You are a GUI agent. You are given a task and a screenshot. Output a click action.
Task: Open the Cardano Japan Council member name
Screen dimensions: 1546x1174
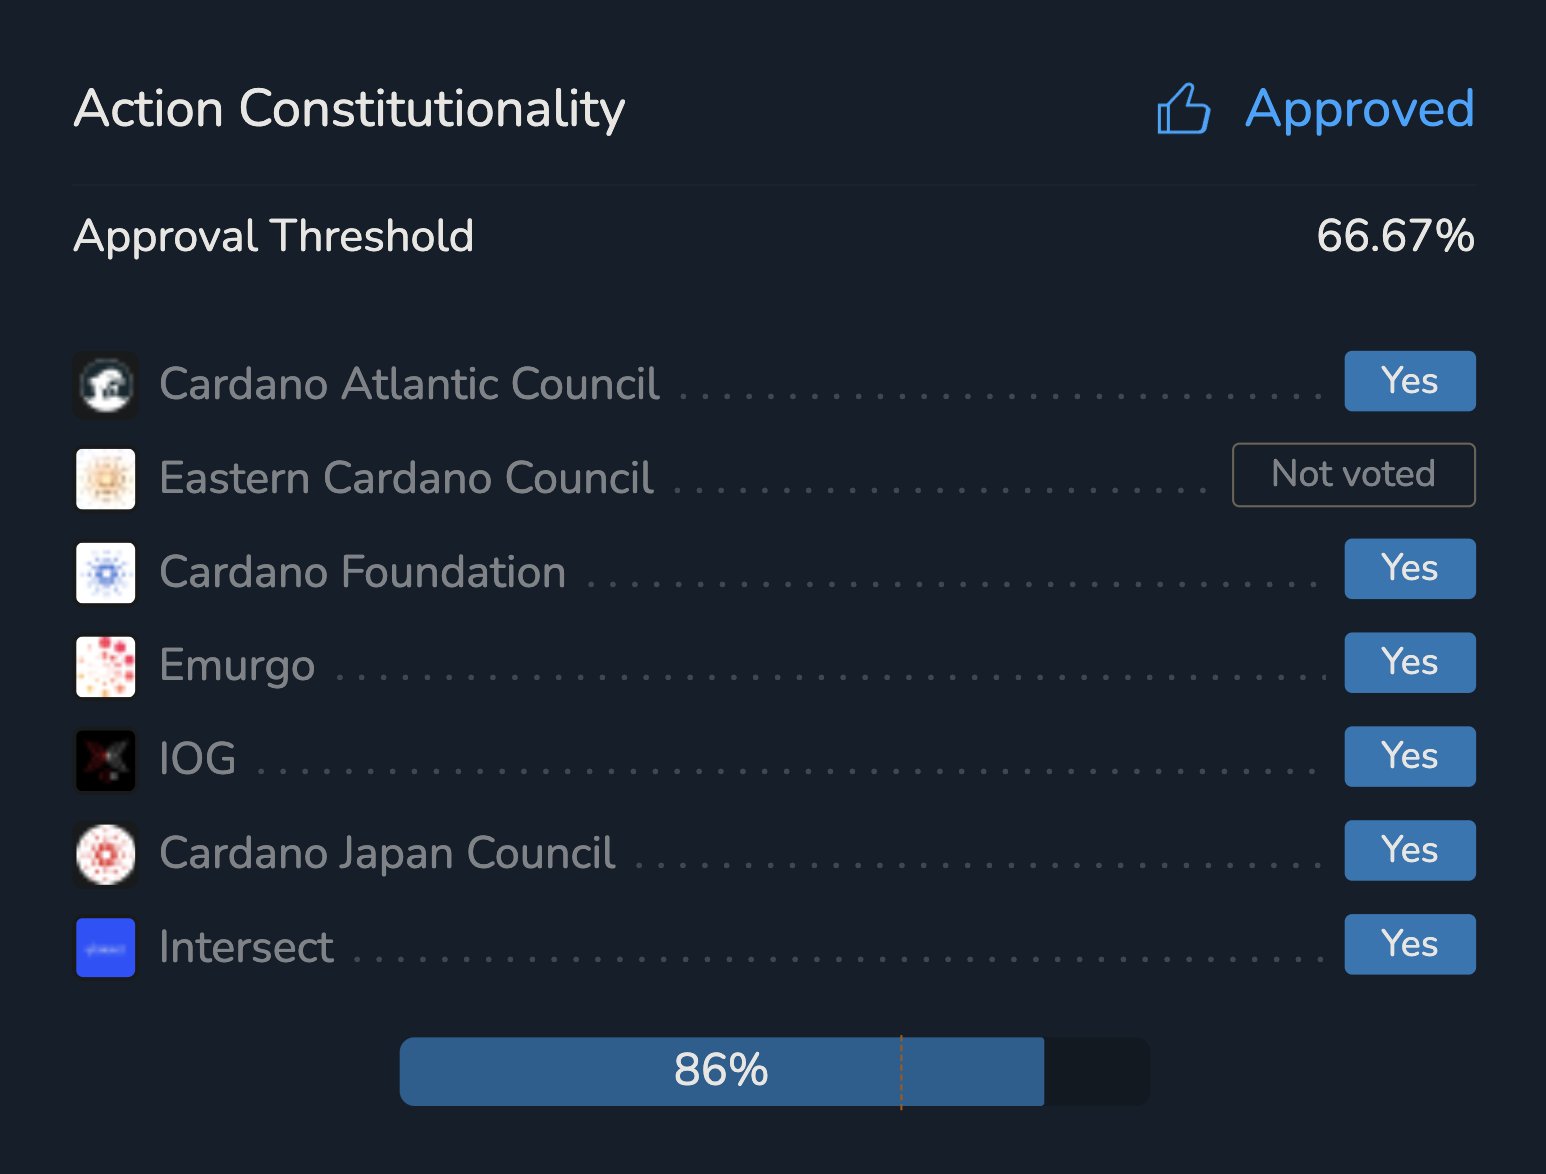coord(387,853)
